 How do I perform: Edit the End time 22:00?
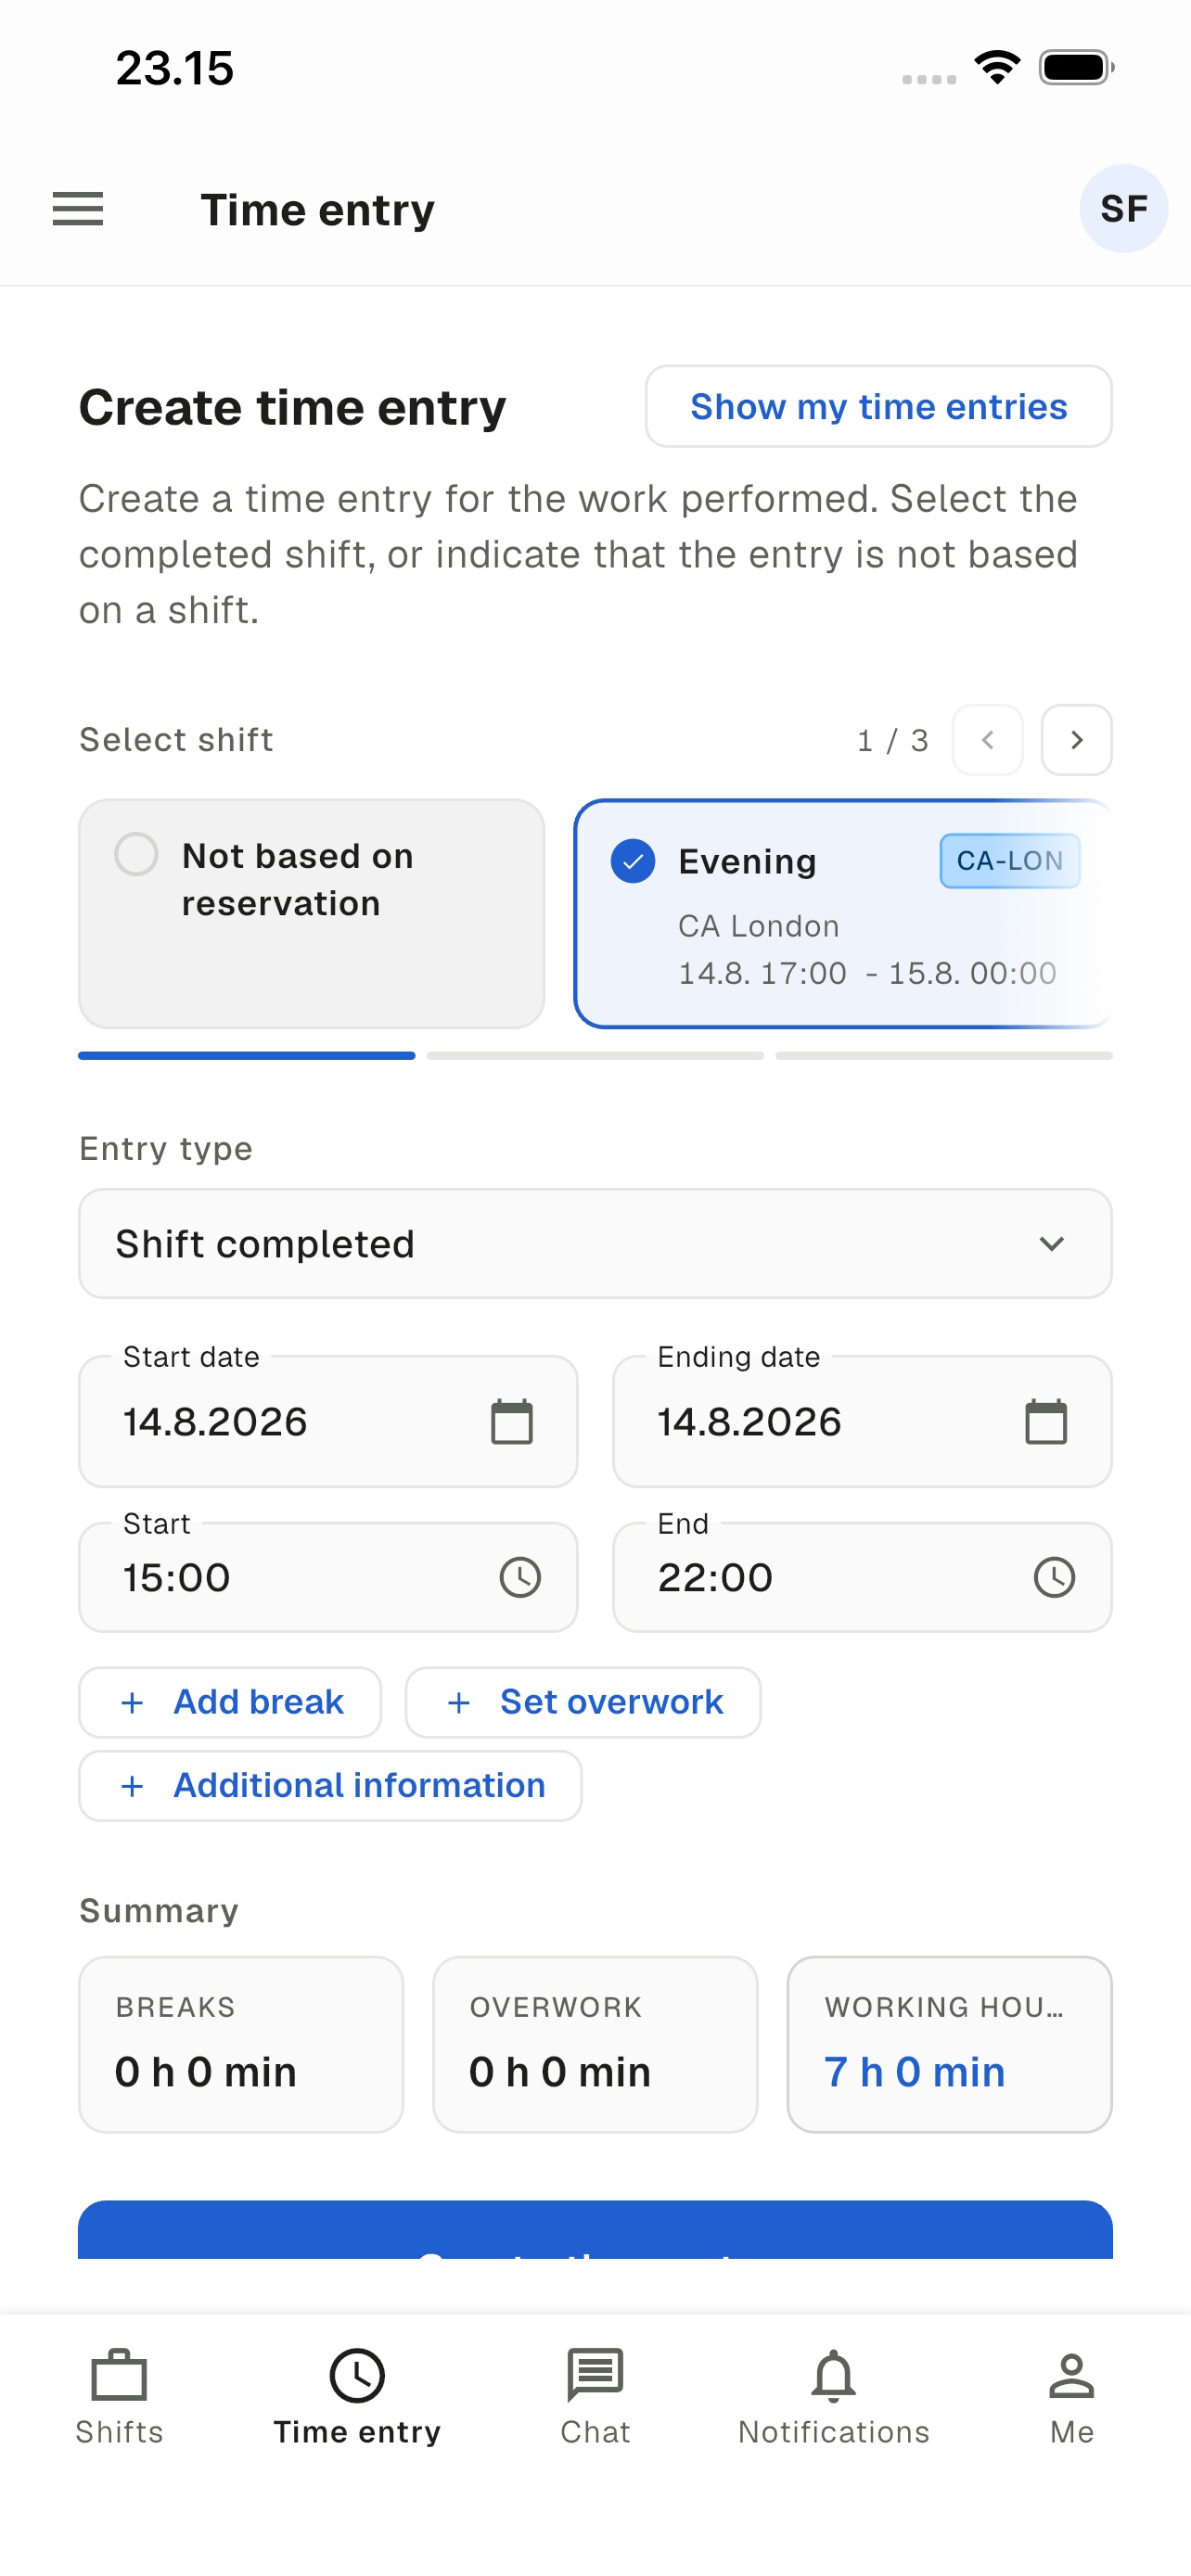(862, 1577)
